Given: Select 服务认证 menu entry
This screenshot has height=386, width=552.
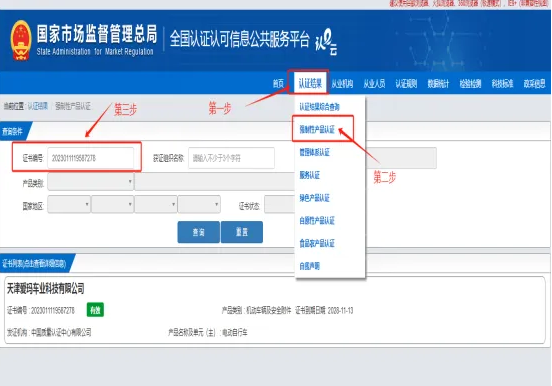Looking at the screenshot, I should click(x=309, y=175).
